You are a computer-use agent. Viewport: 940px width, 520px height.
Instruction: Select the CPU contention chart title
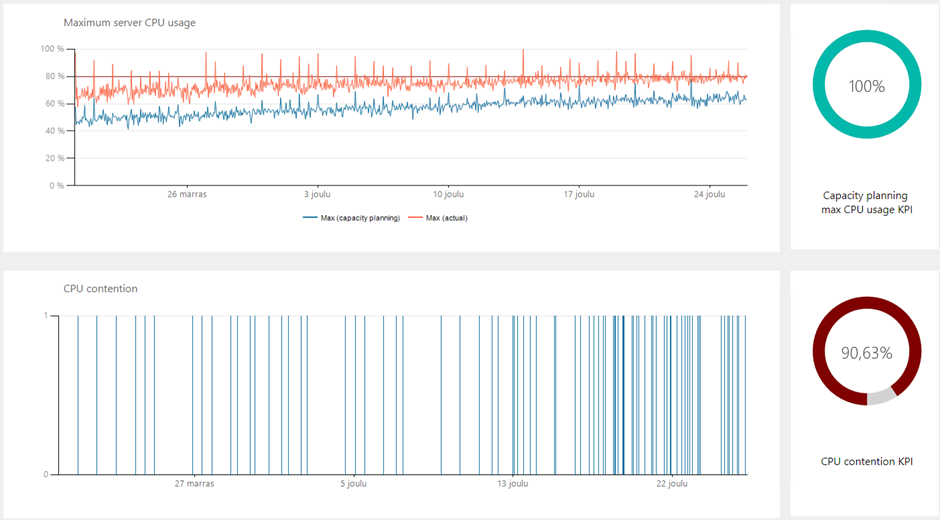pyautogui.click(x=100, y=288)
